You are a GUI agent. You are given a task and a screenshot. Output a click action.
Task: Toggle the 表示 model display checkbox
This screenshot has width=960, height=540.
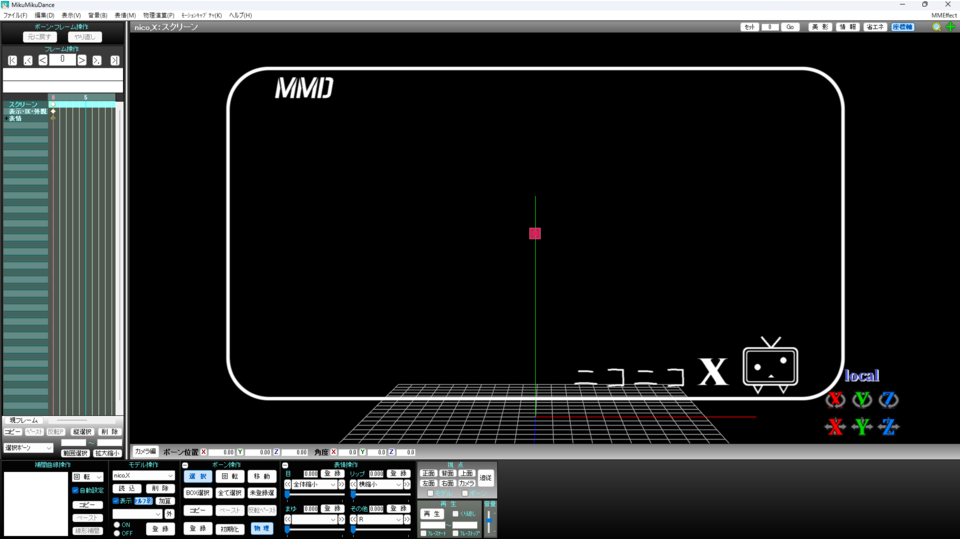[116, 501]
